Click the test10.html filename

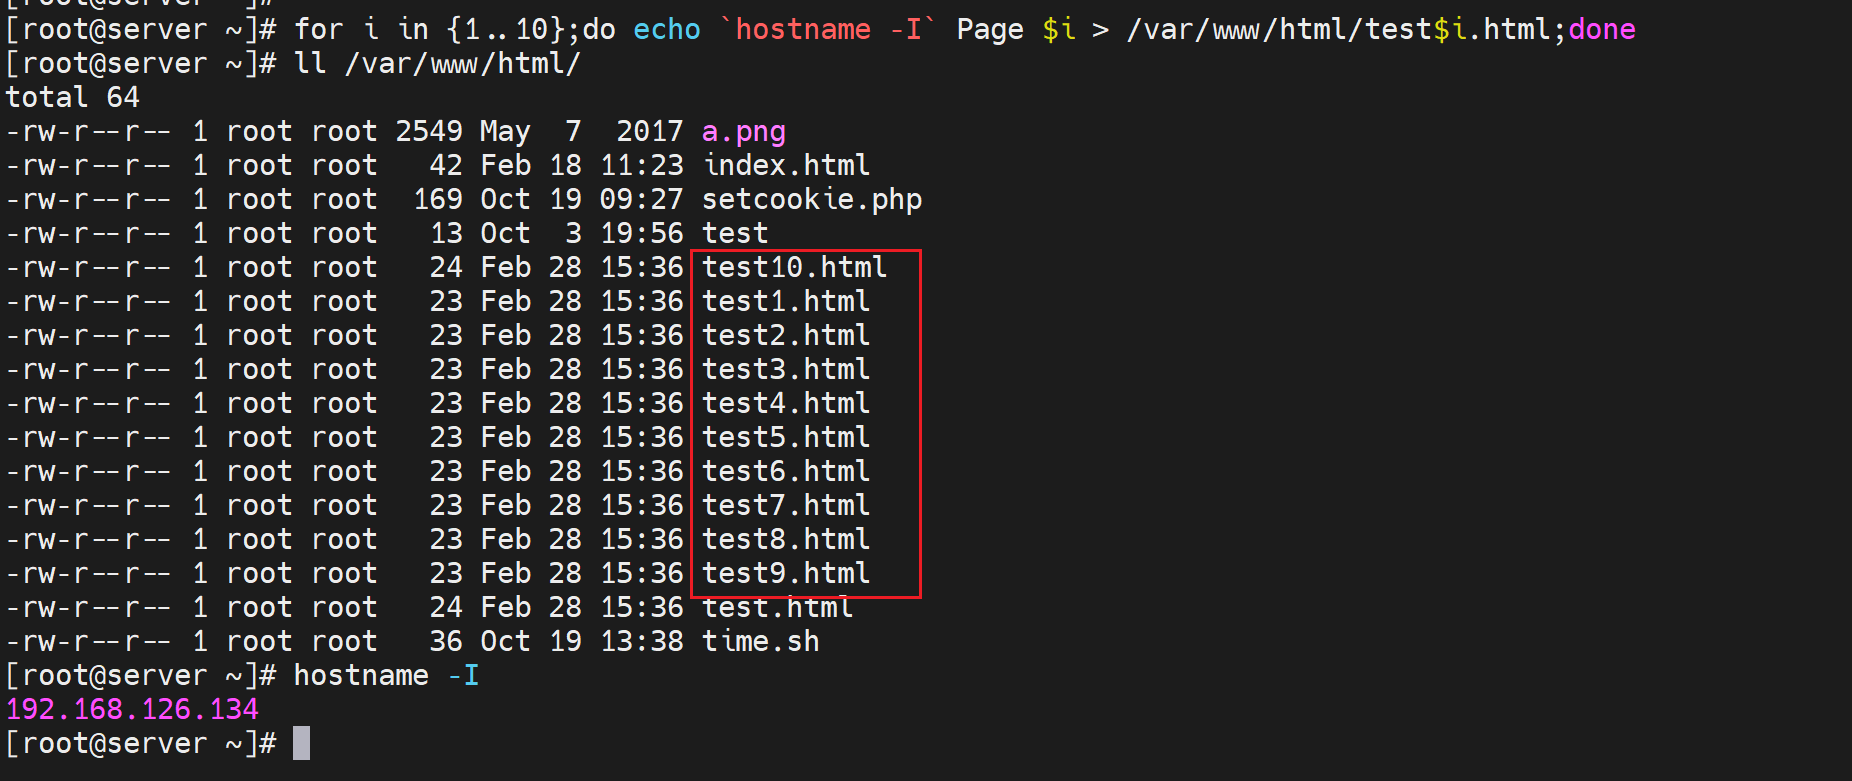point(794,268)
